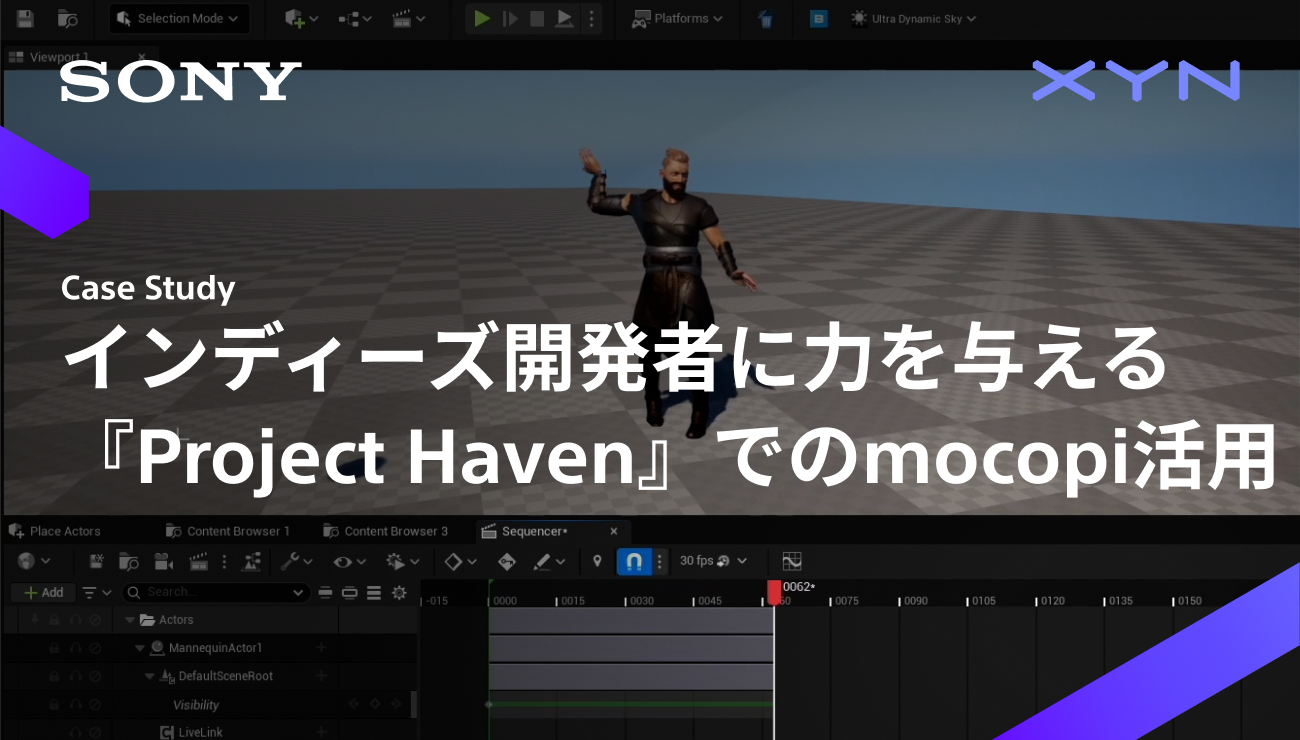This screenshot has width=1300, height=740.
Task: Click the Sequencer track search field
Action: point(214,593)
